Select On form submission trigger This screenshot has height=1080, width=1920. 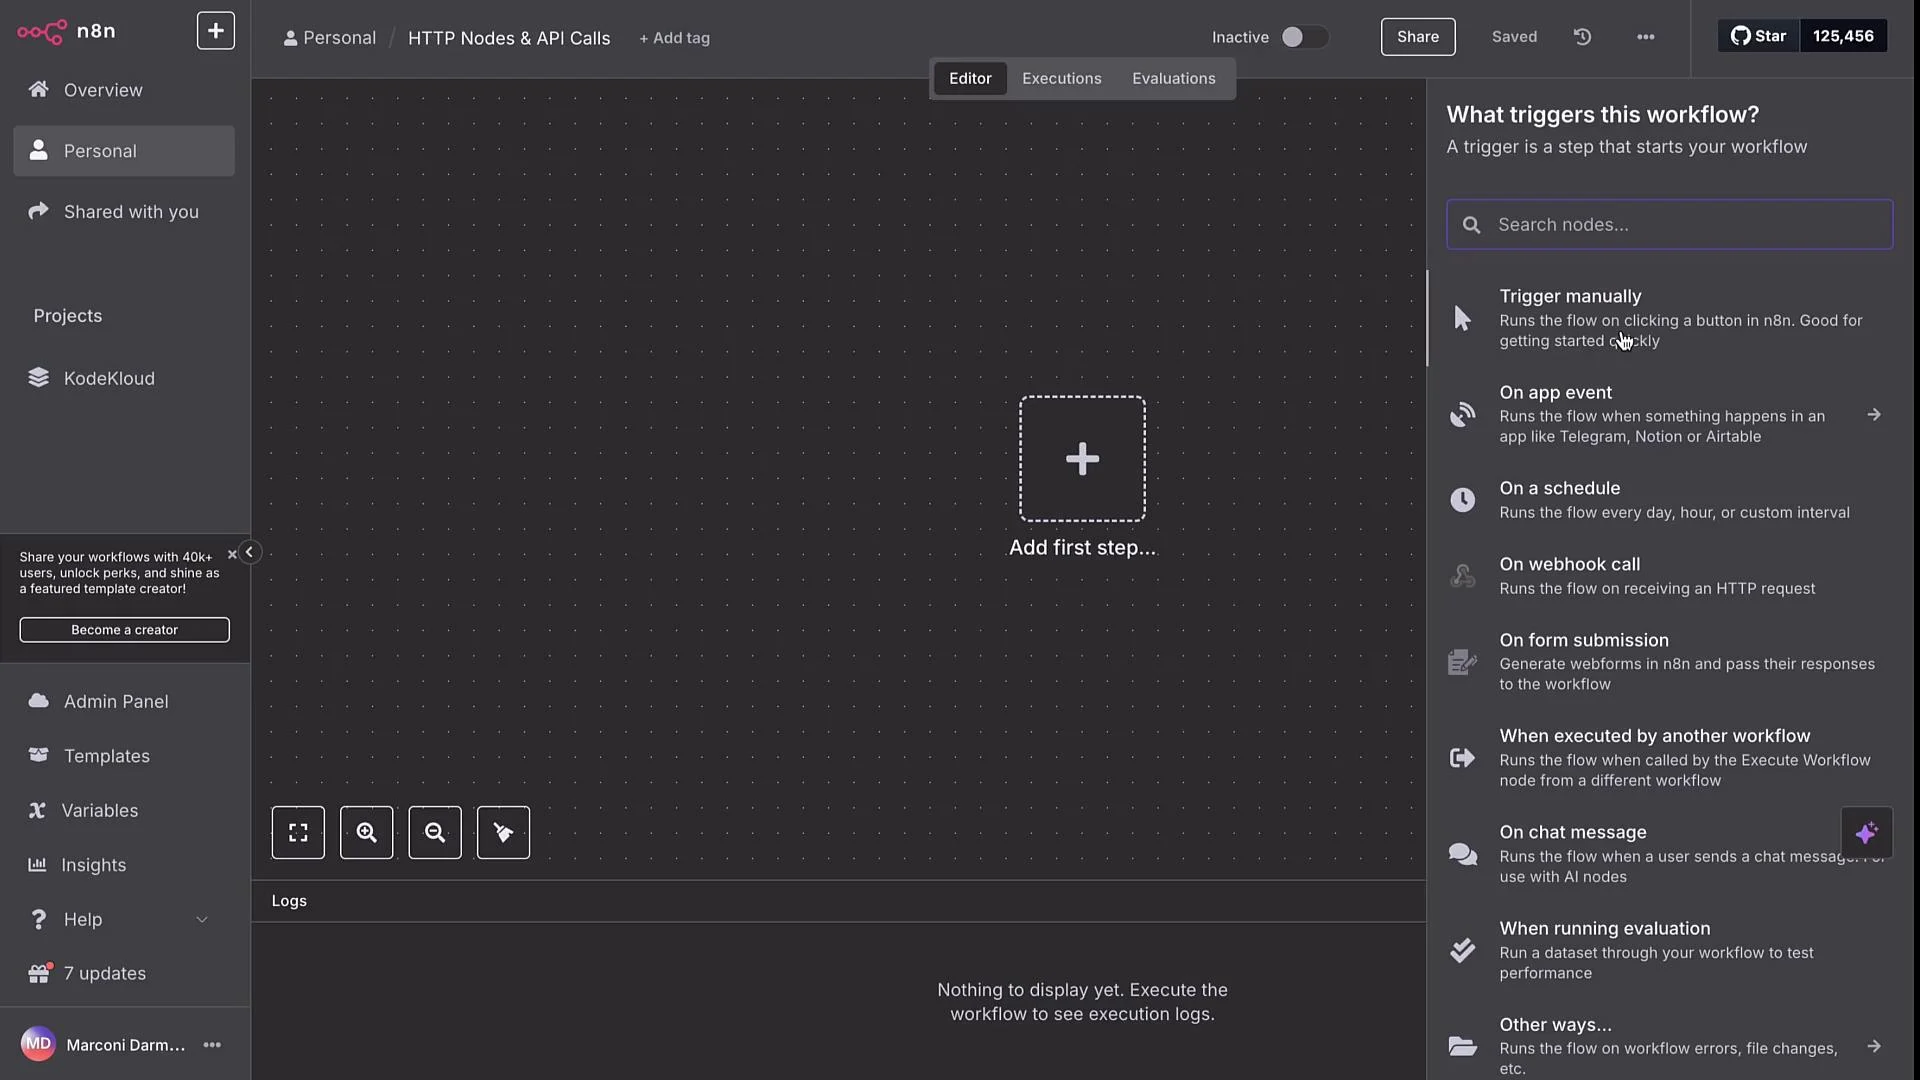click(1669, 661)
